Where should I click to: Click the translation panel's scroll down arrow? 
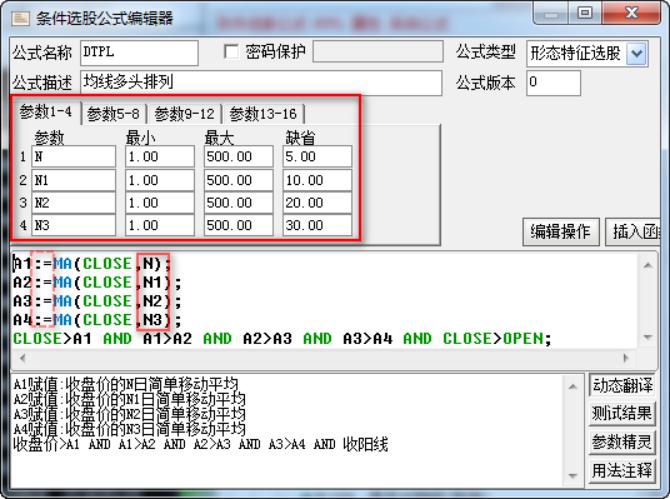[573, 476]
